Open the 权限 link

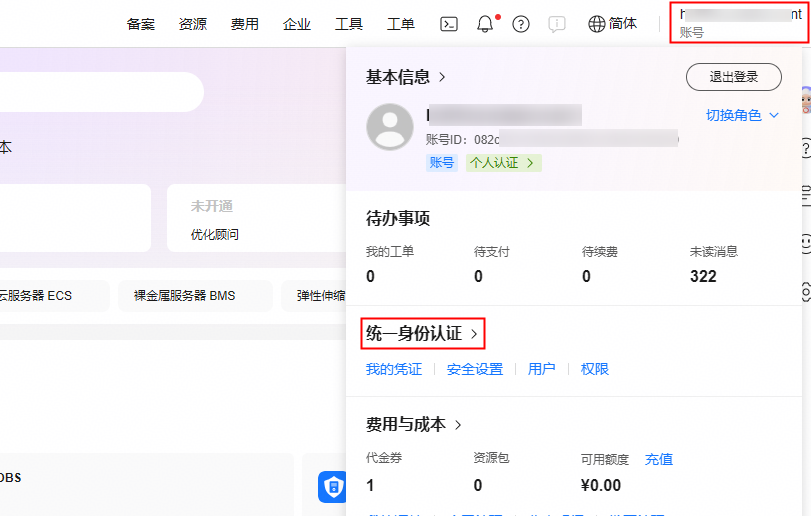(595, 369)
